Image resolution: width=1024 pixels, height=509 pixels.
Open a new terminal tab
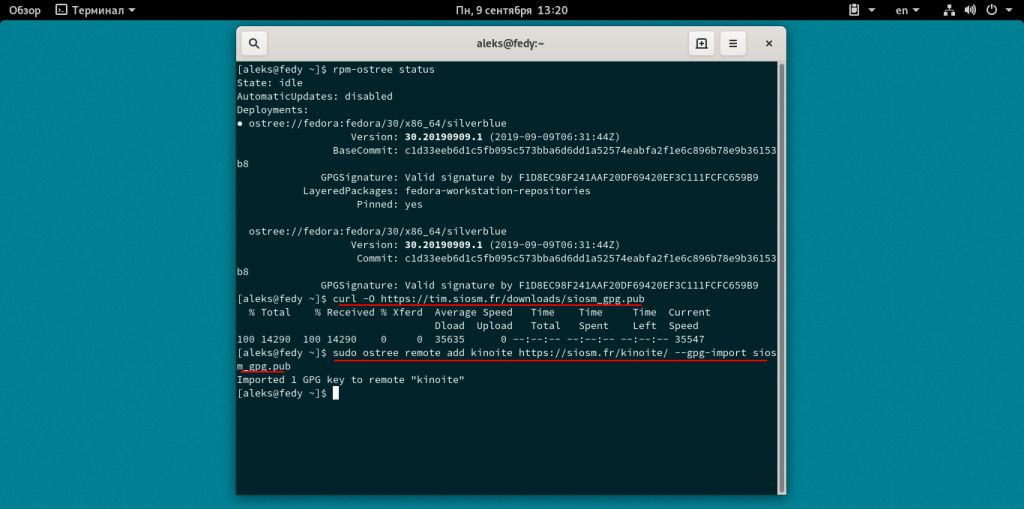[x=702, y=44]
